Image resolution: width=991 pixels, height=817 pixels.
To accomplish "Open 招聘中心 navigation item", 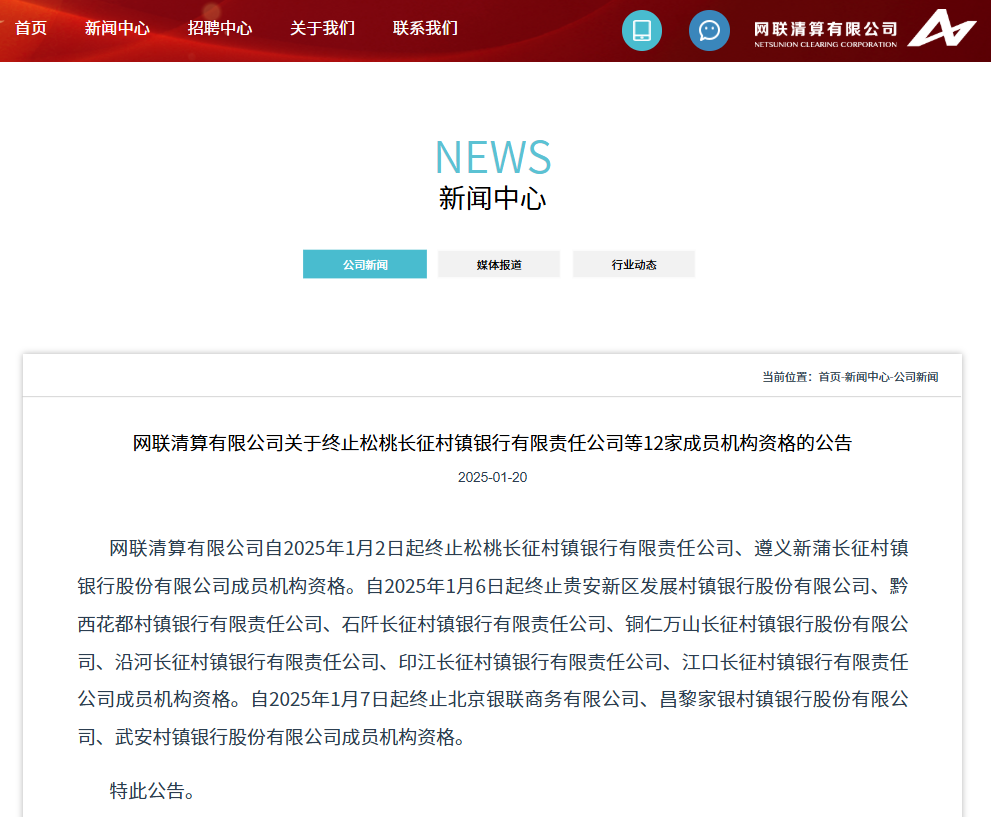I will 220,28.
